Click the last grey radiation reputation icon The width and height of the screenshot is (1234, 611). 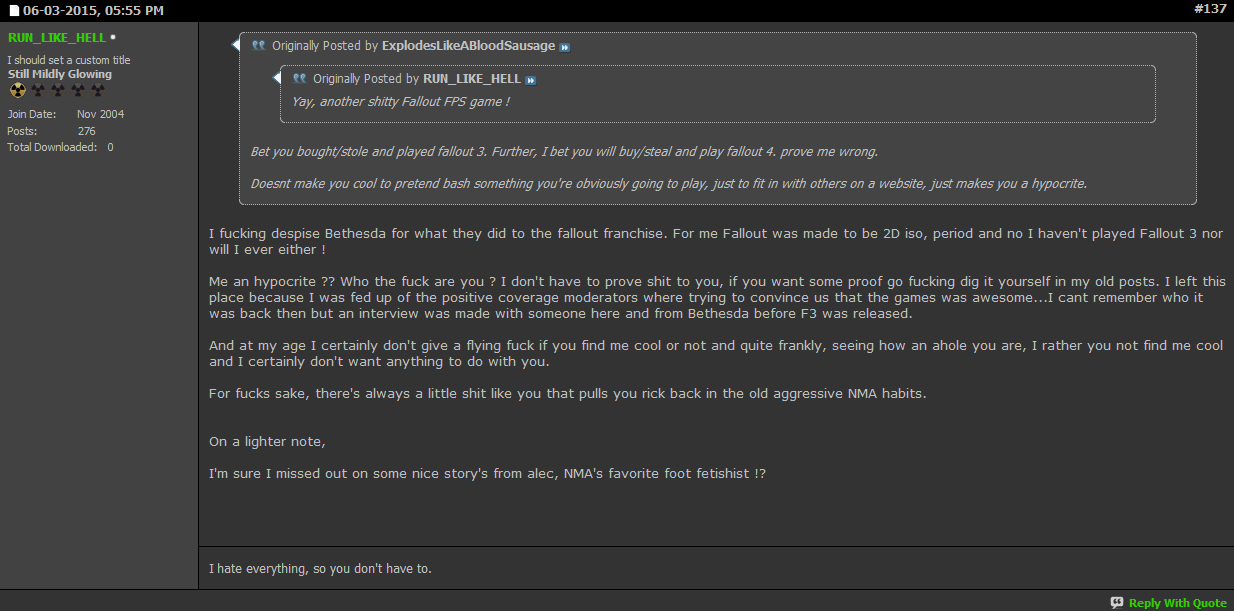pyautogui.click(x=97, y=90)
